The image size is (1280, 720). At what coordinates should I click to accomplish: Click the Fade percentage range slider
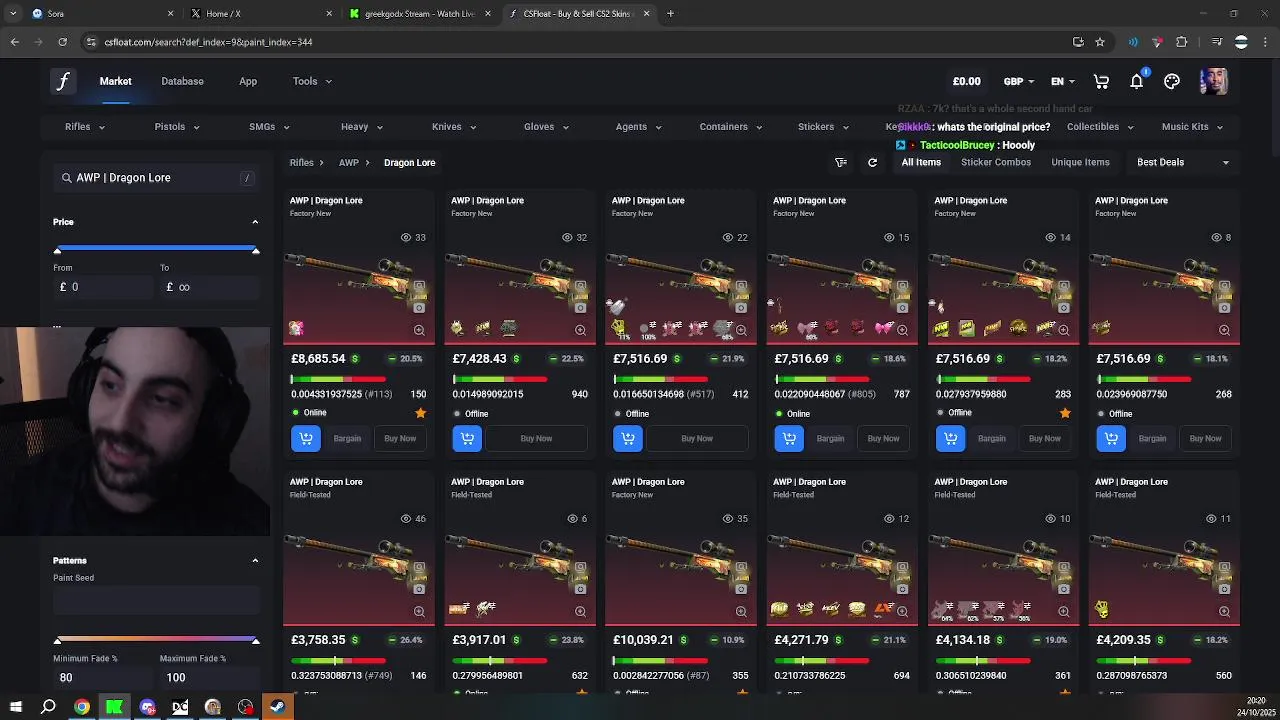(x=156, y=640)
